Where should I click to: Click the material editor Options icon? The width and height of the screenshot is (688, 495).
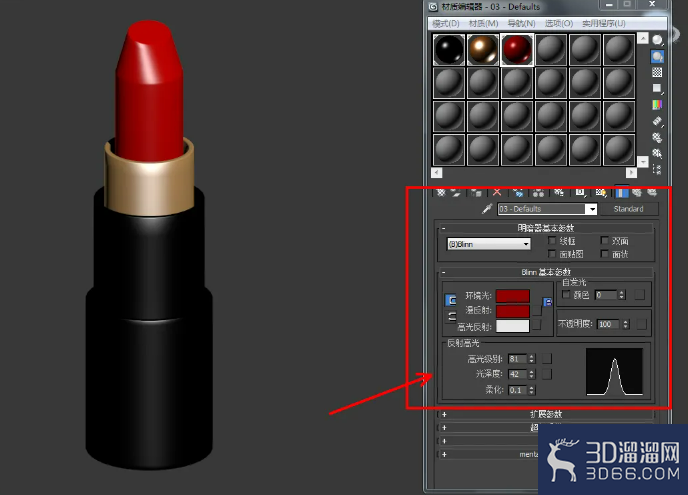tap(657, 137)
